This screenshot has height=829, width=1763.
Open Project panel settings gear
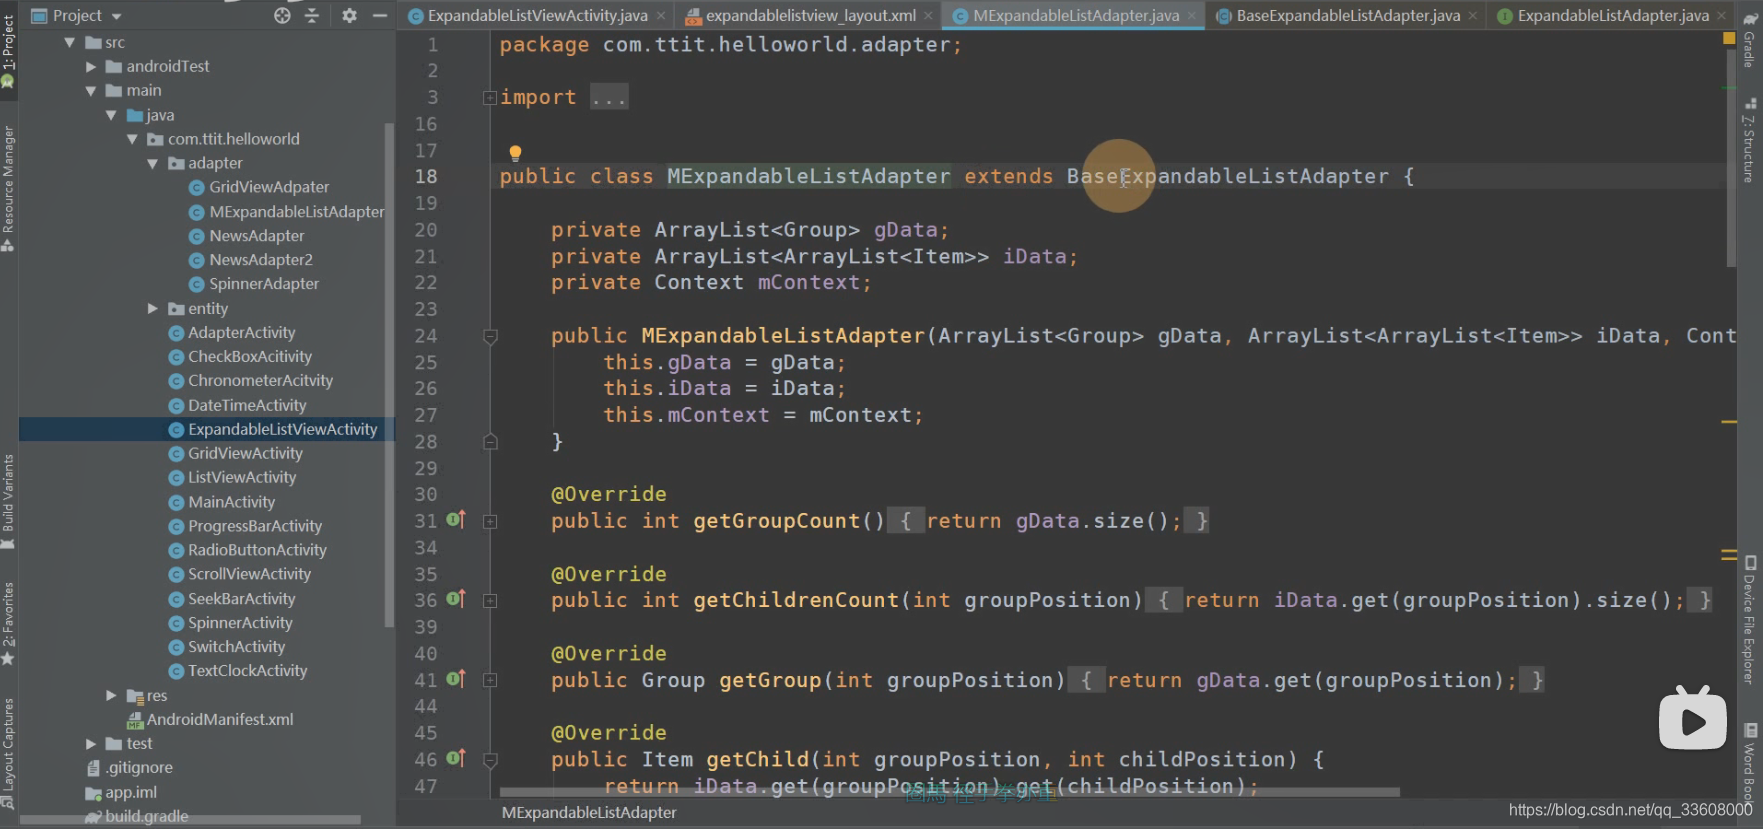(349, 16)
